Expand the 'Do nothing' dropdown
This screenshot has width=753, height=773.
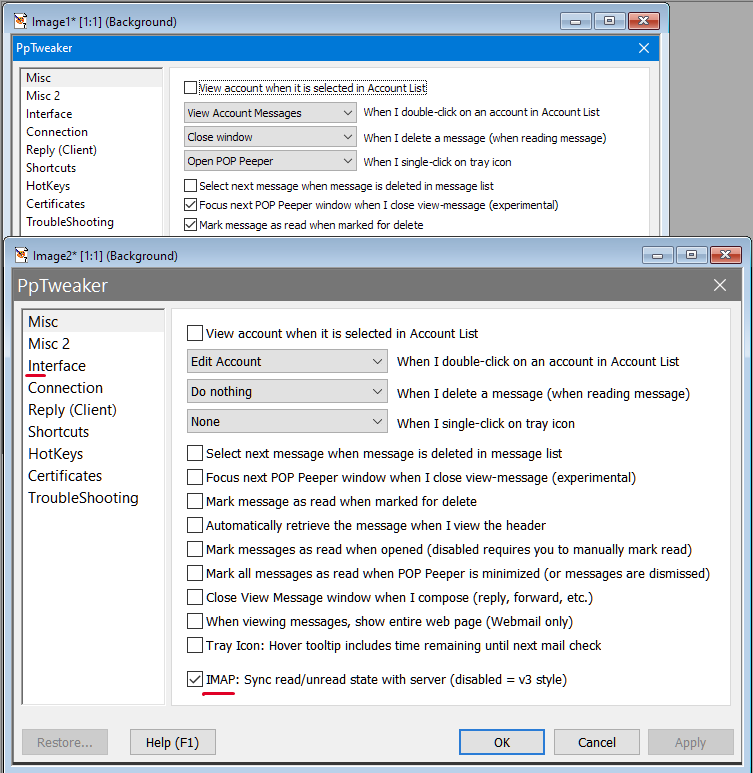pyautogui.click(x=287, y=391)
